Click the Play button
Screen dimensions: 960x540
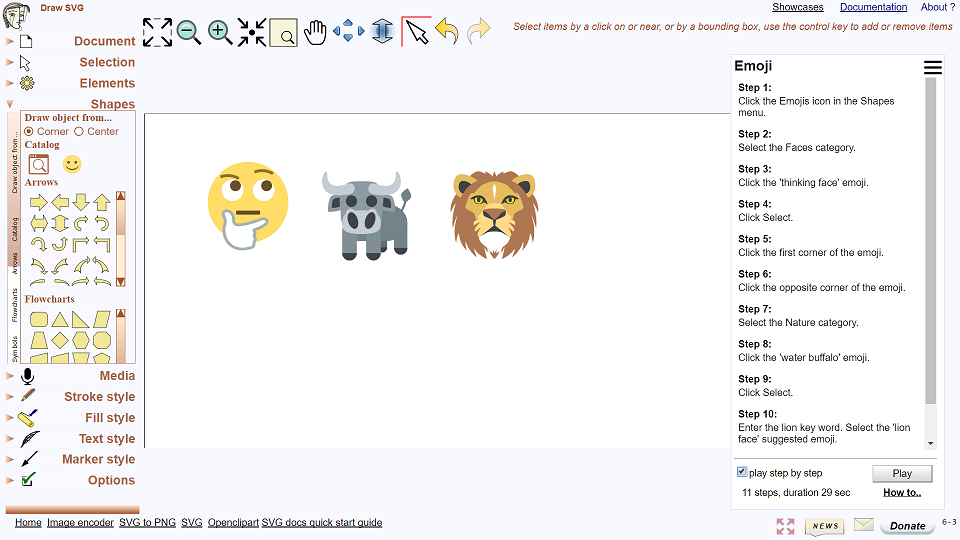pyautogui.click(x=902, y=473)
